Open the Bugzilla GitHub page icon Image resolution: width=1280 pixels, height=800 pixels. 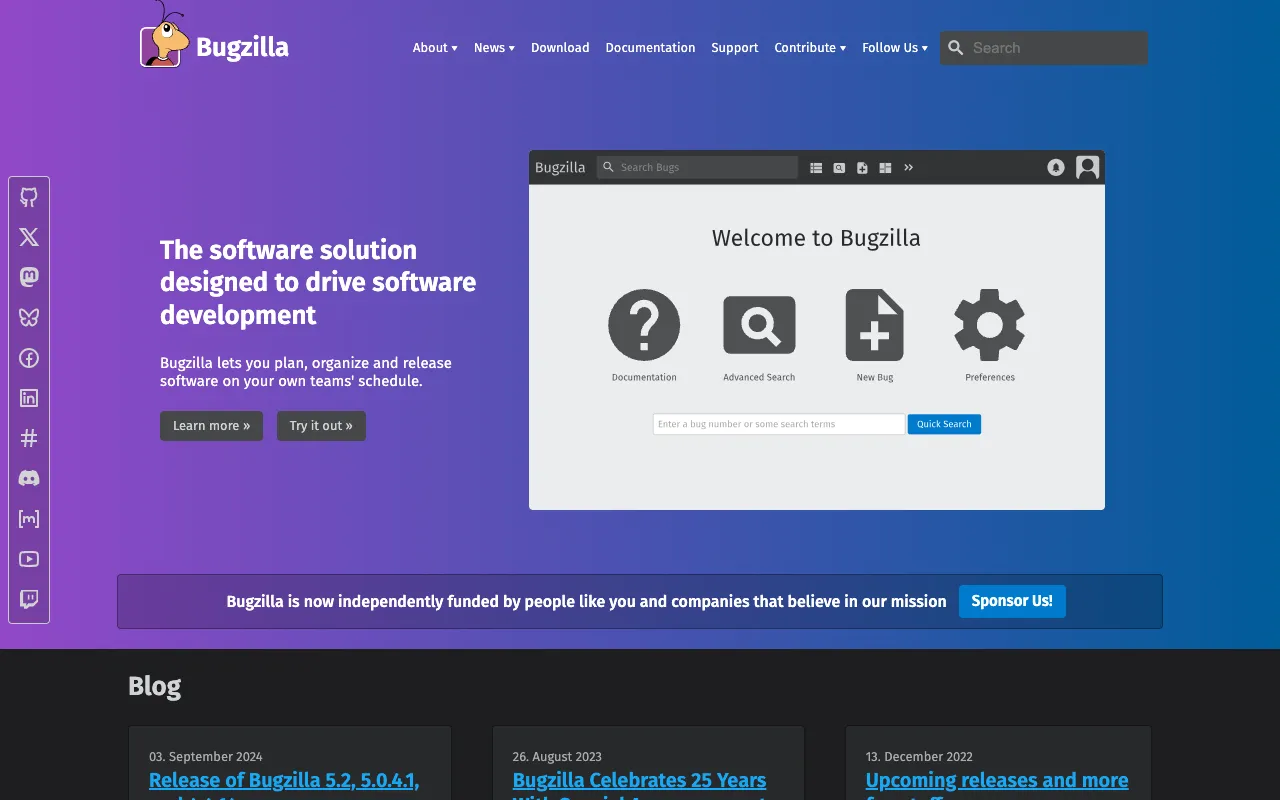(29, 196)
